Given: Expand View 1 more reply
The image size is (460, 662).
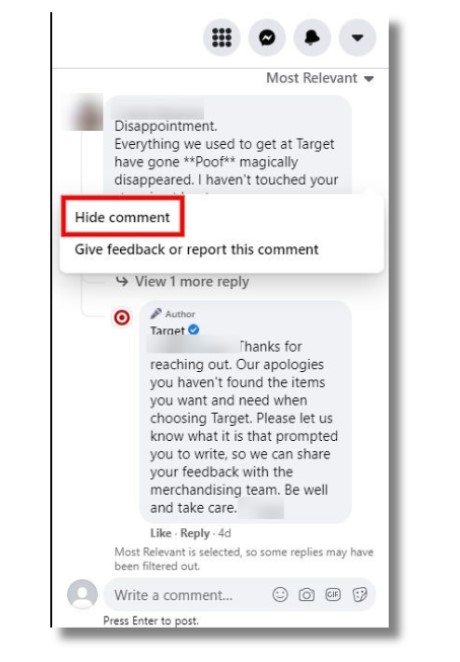Looking at the screenshot, I should coord(182,282).
